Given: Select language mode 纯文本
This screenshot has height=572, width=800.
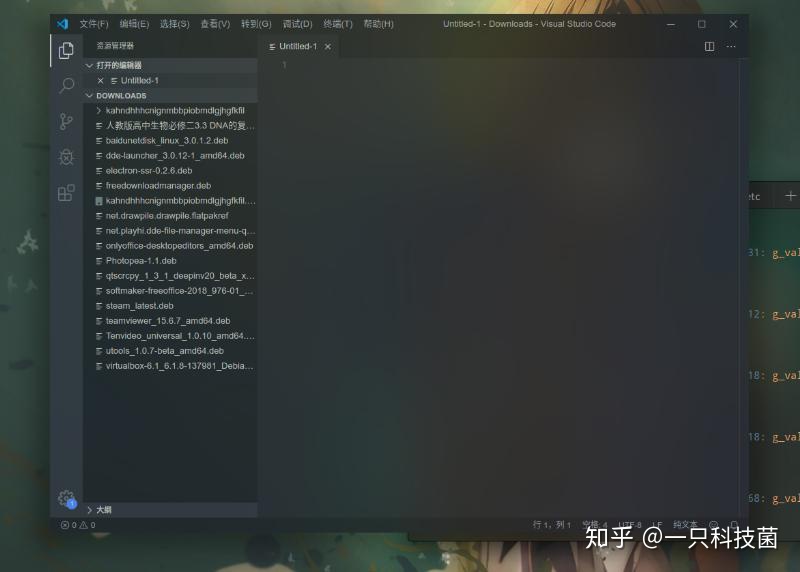Looking at the screenshot, I should click(685, 525).
